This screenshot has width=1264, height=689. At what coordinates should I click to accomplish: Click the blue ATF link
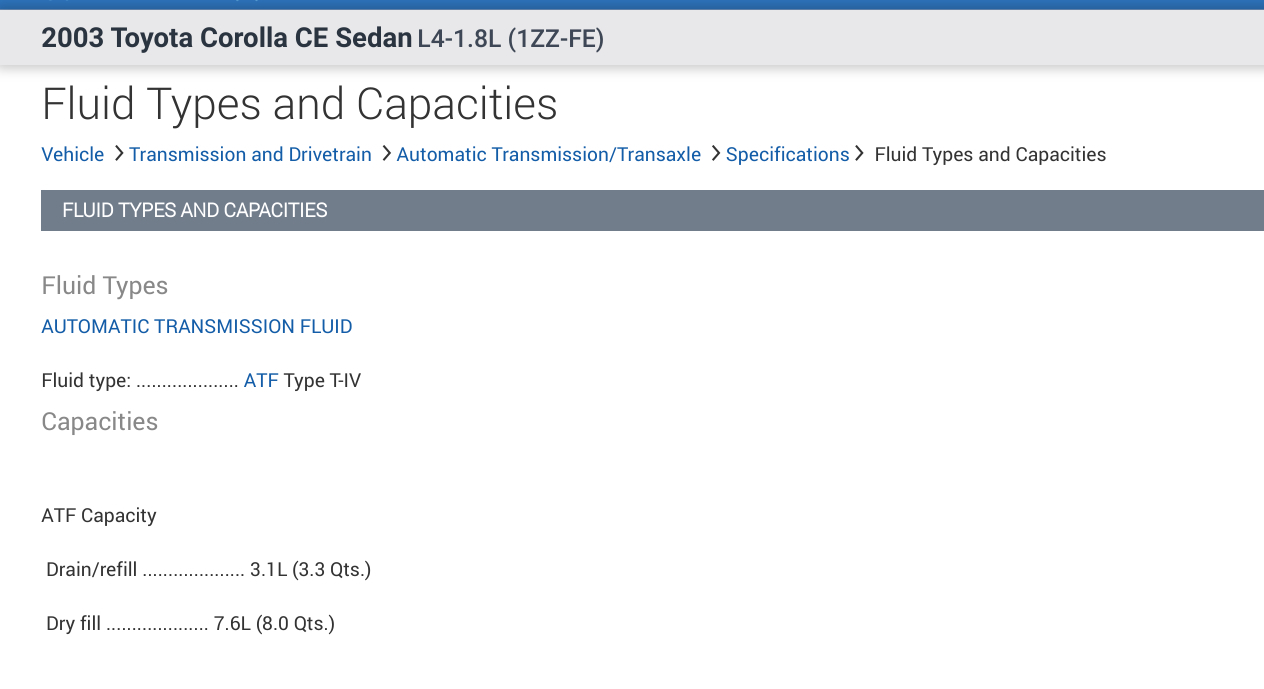pyautogui.click(x=261, y=380)
